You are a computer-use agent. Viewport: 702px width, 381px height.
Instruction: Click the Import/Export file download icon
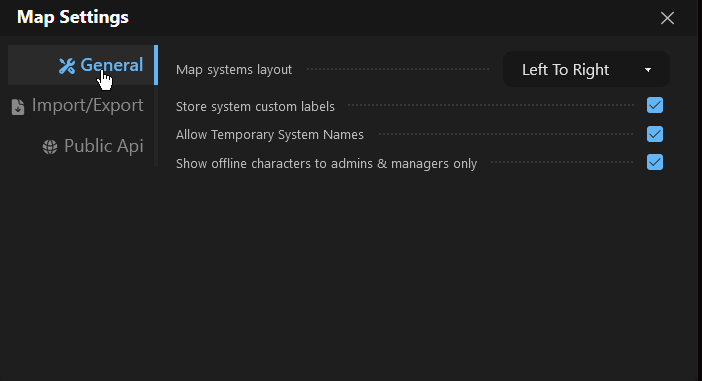point(18,107)
